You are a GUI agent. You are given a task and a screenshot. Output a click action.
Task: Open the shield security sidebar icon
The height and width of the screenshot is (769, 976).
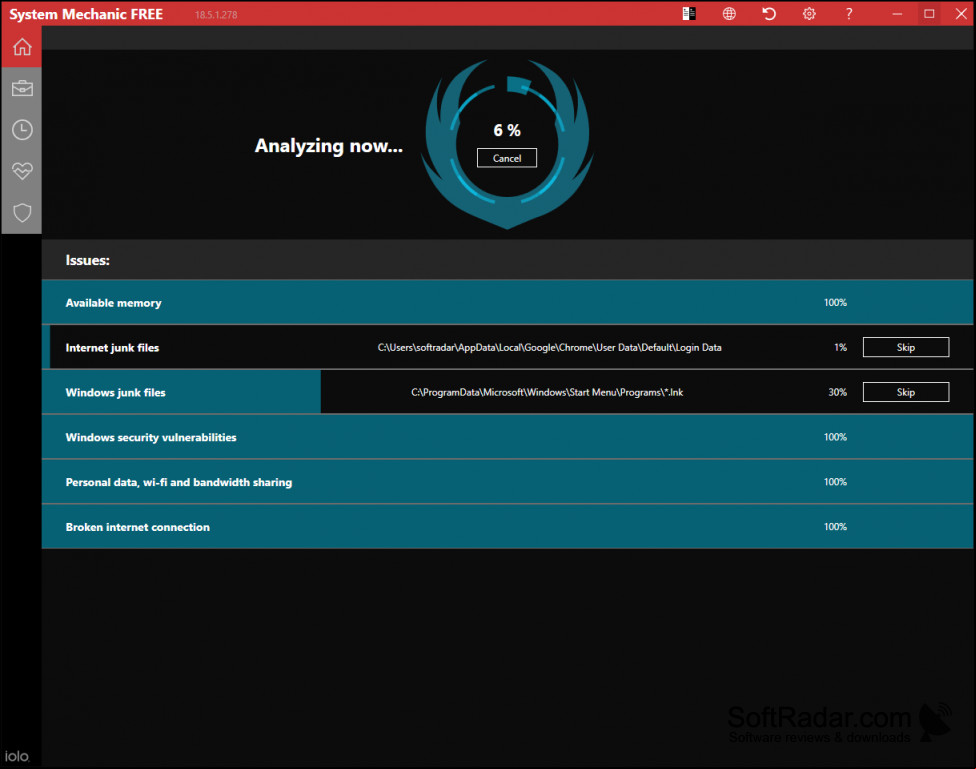22,212
